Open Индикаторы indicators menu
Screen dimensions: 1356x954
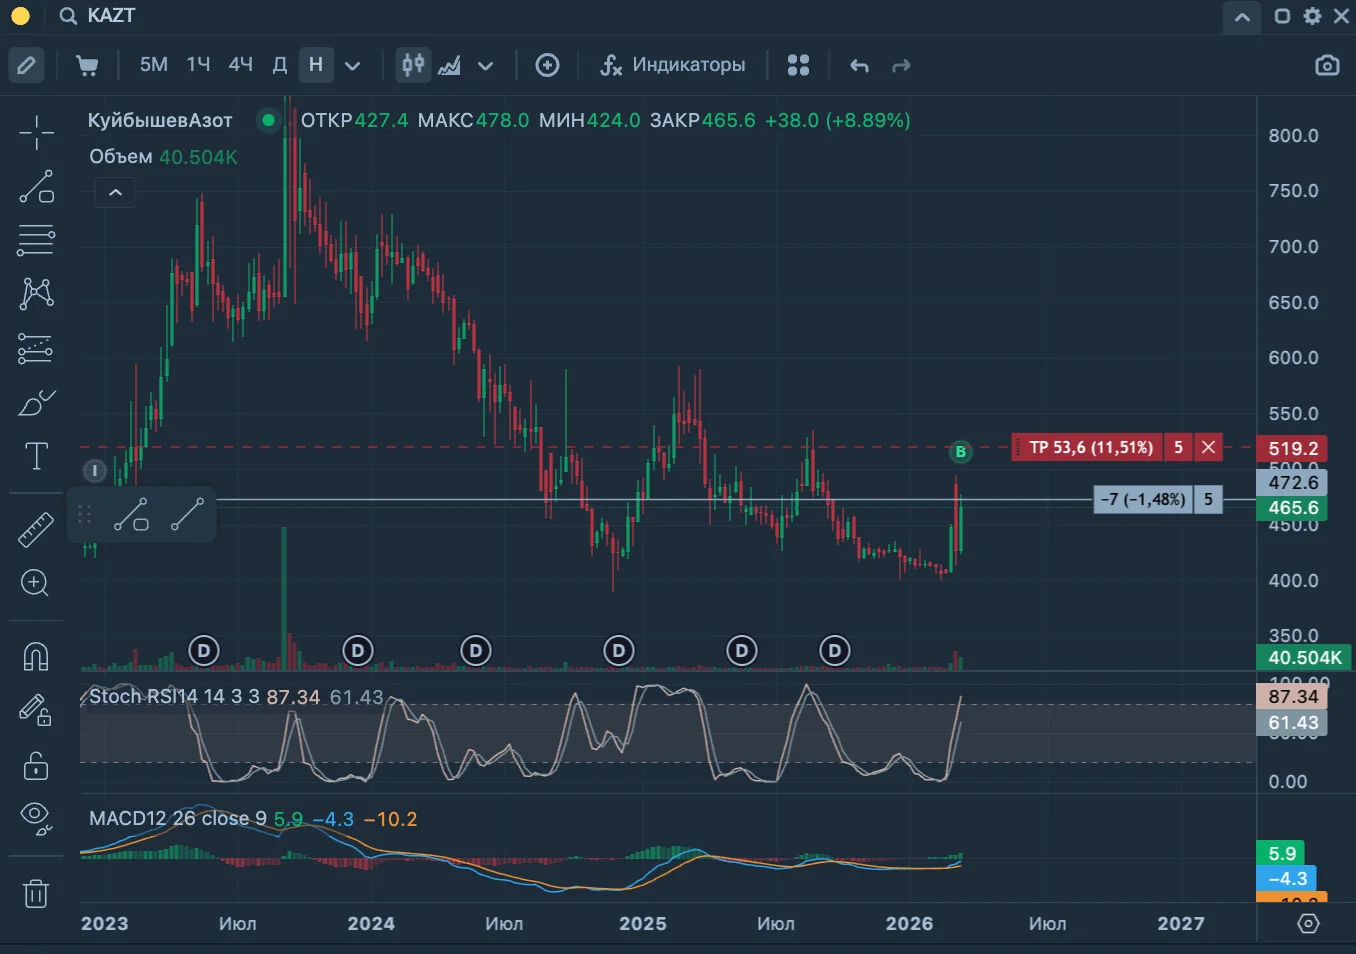(672, 65)
